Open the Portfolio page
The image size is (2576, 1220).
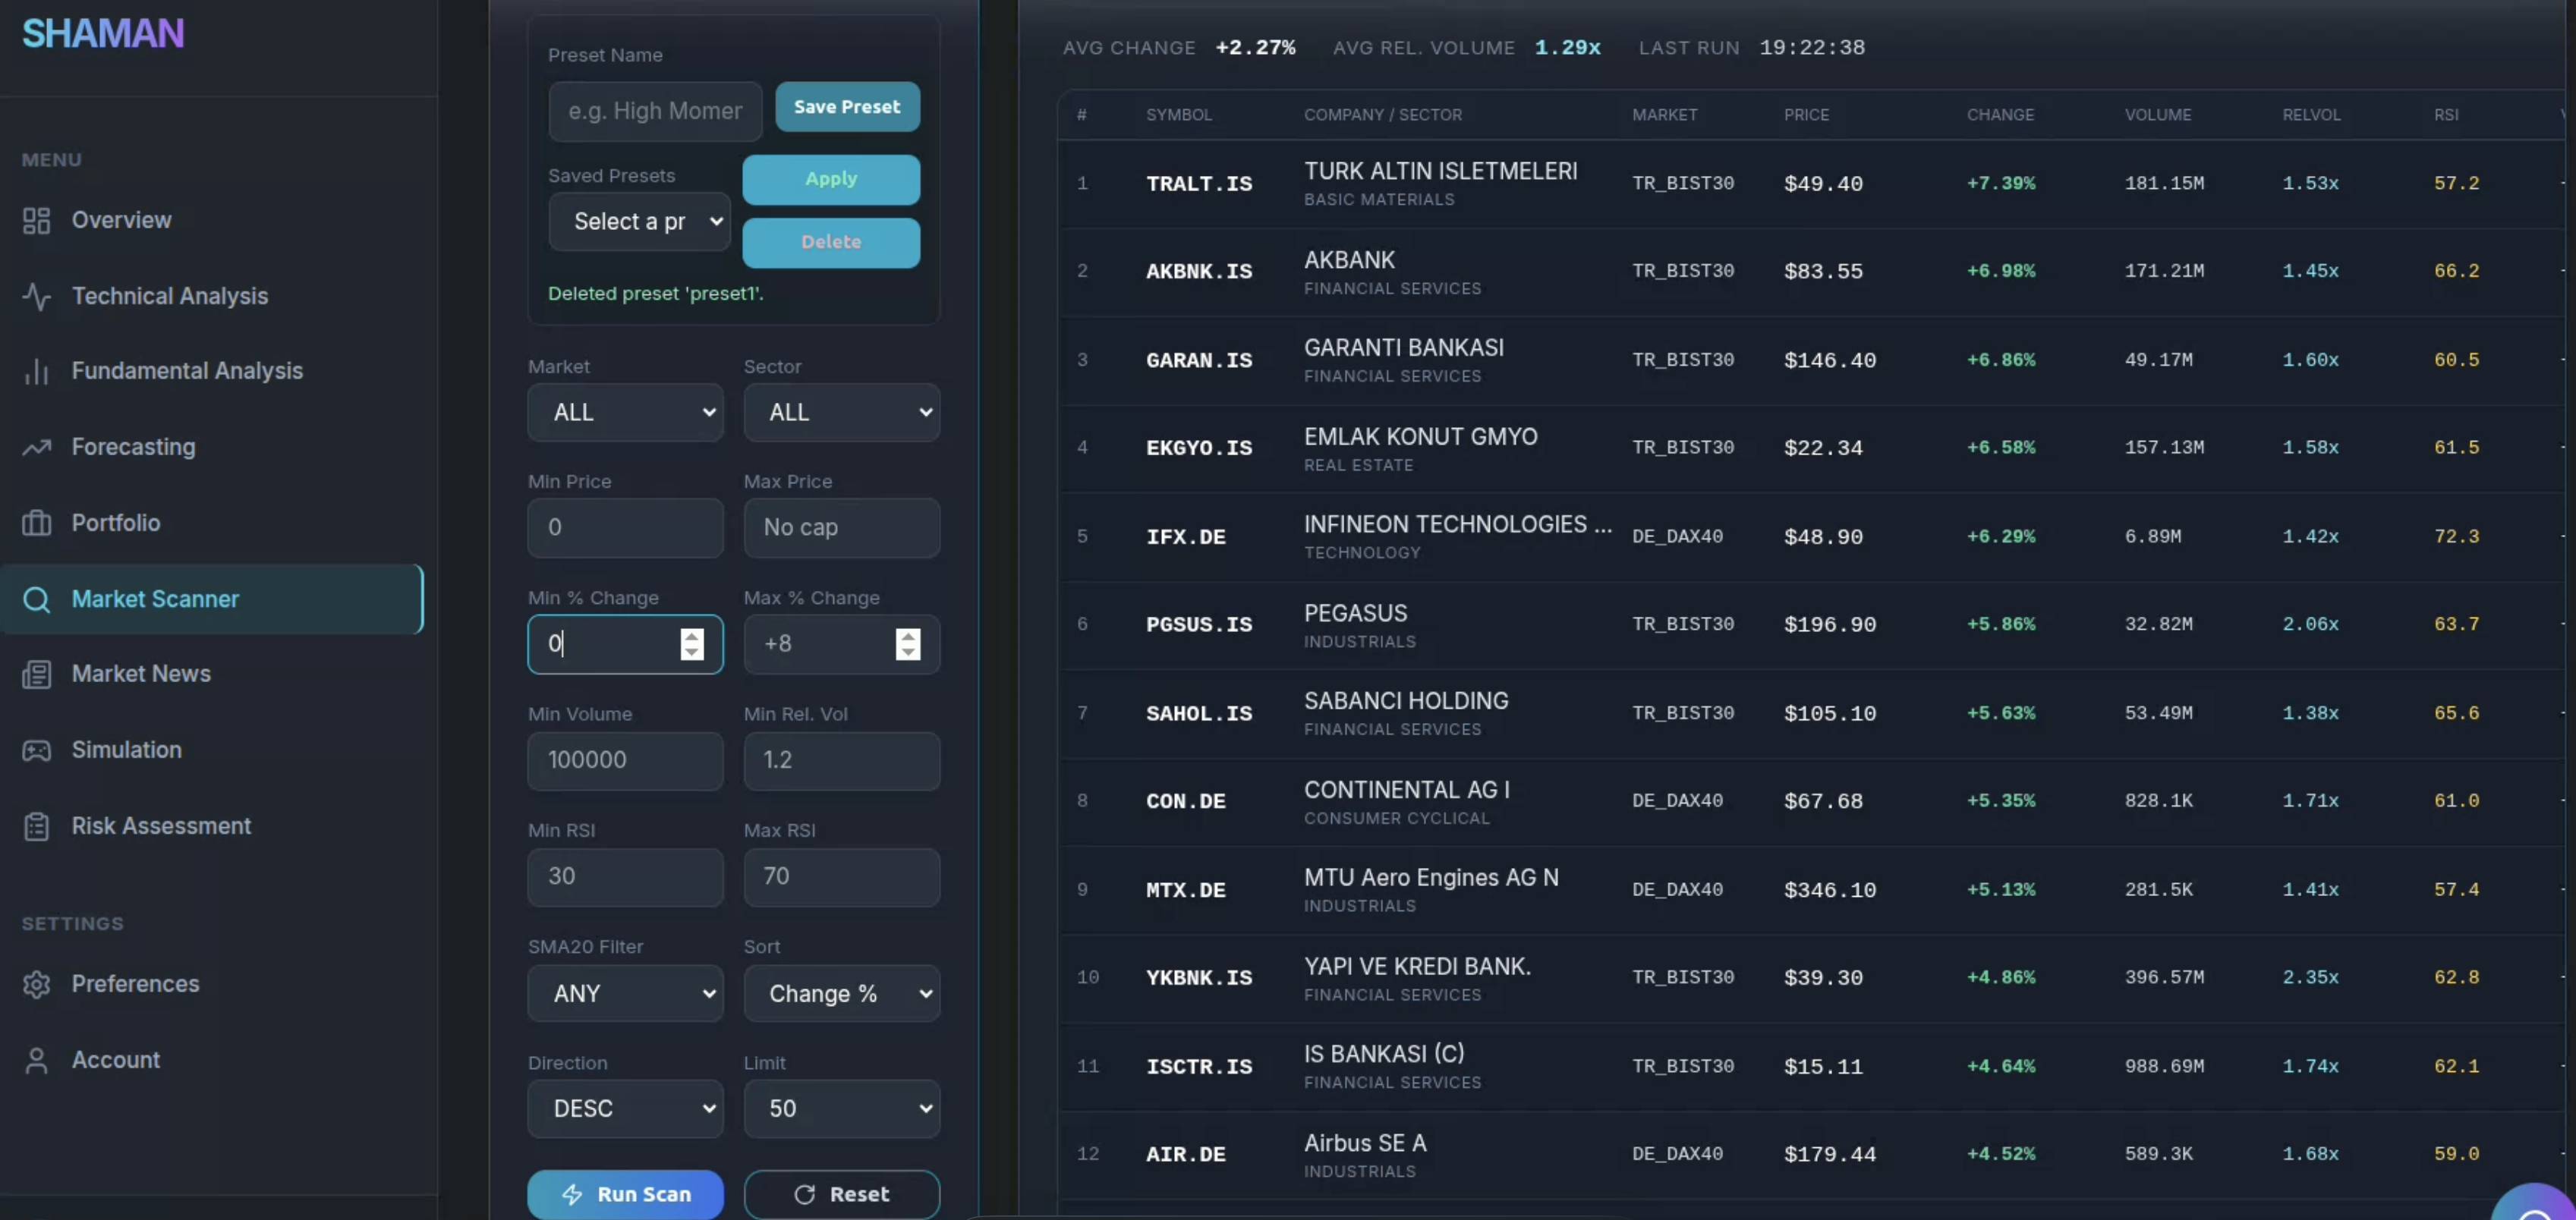coord(115,523)
